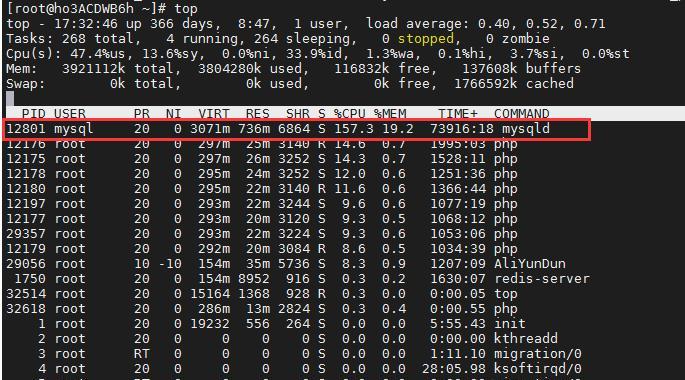Click the 28:05.98 time of ksoftirqd/0
Viewport: 685px width, 380px height.
[x=454, y=369]
